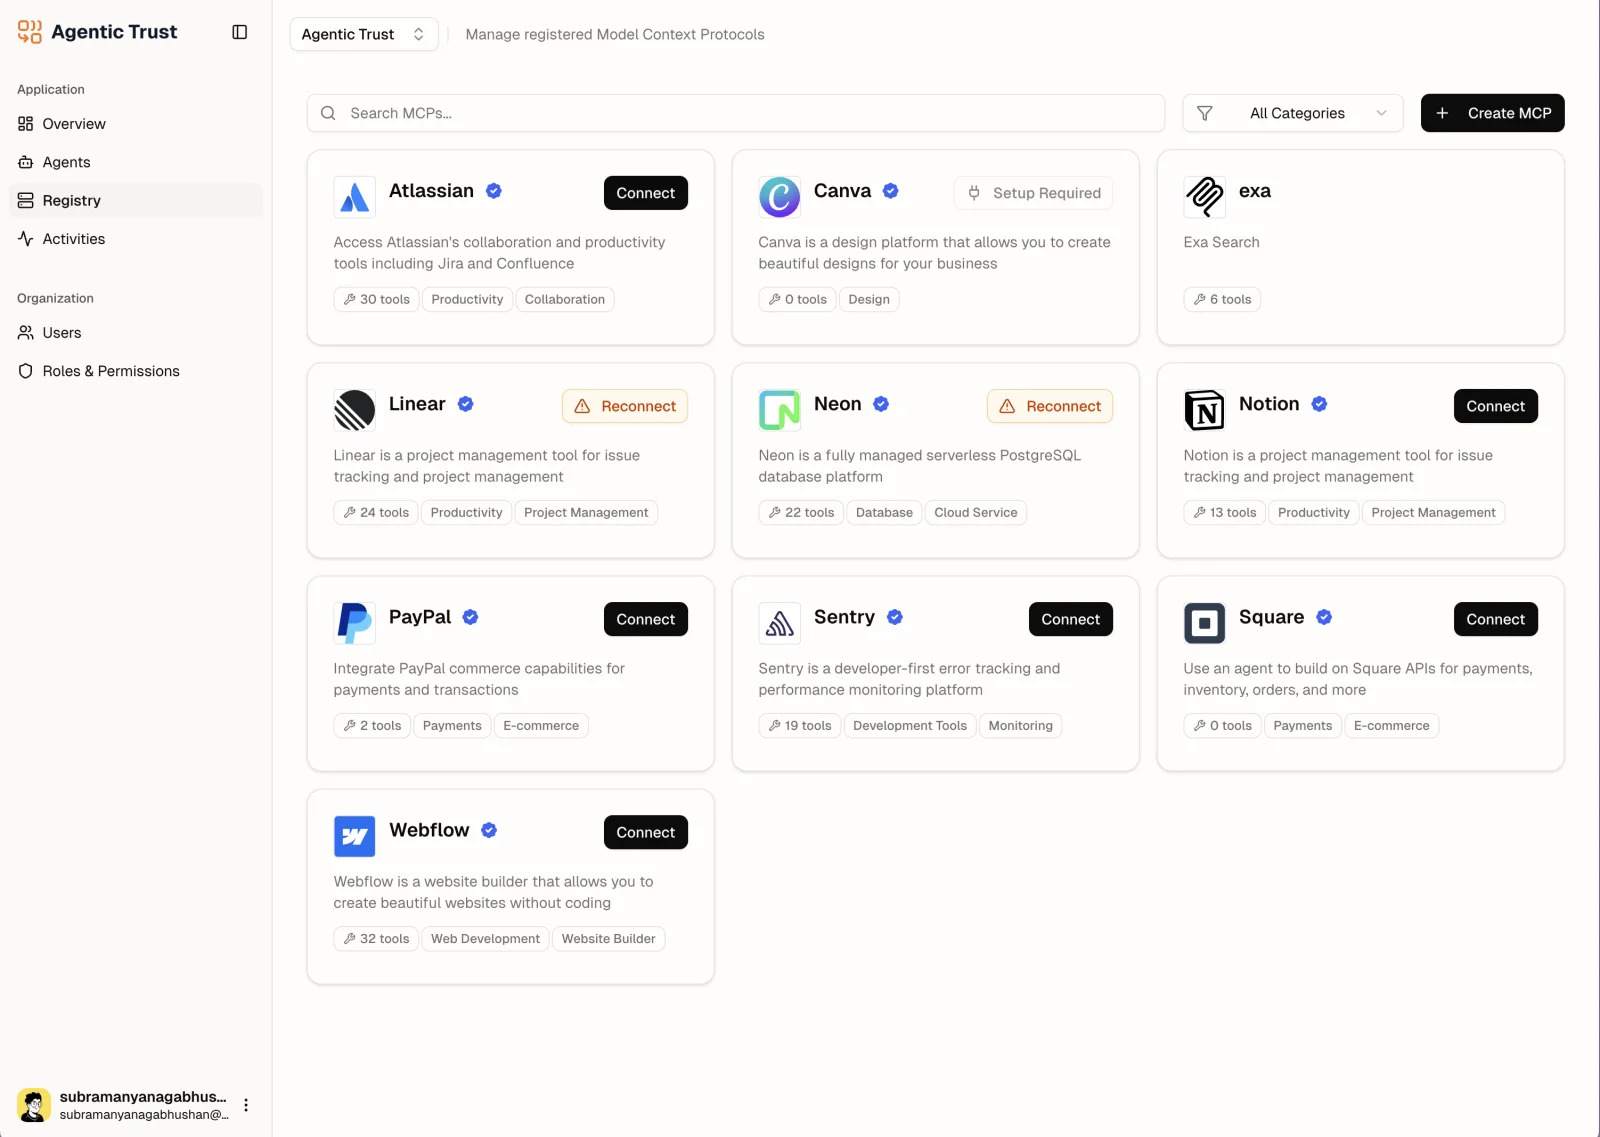Click the 32 tools badge on Webflow
This screenshot has width=1600, height=1137.
376,938
